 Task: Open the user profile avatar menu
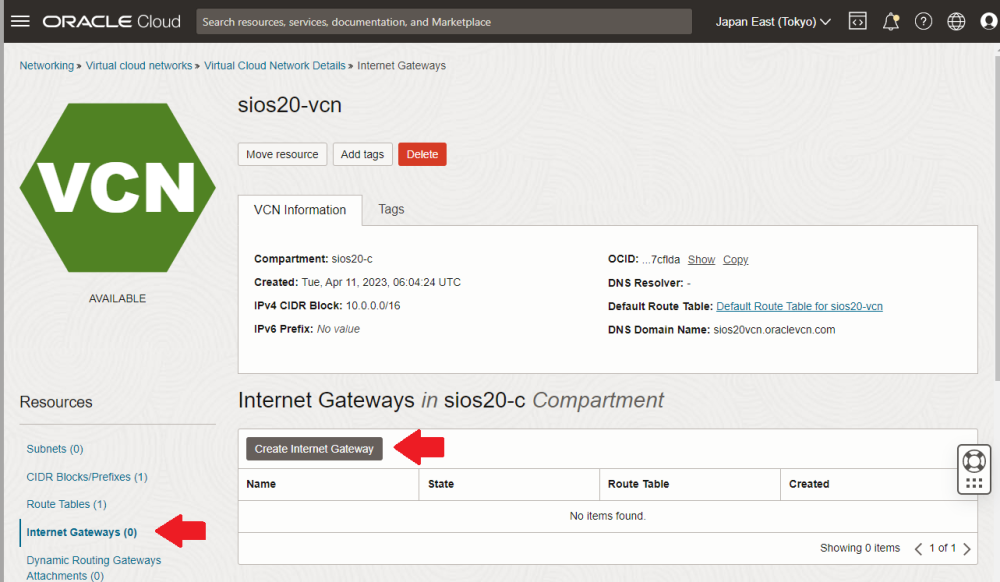click(989, 22)
